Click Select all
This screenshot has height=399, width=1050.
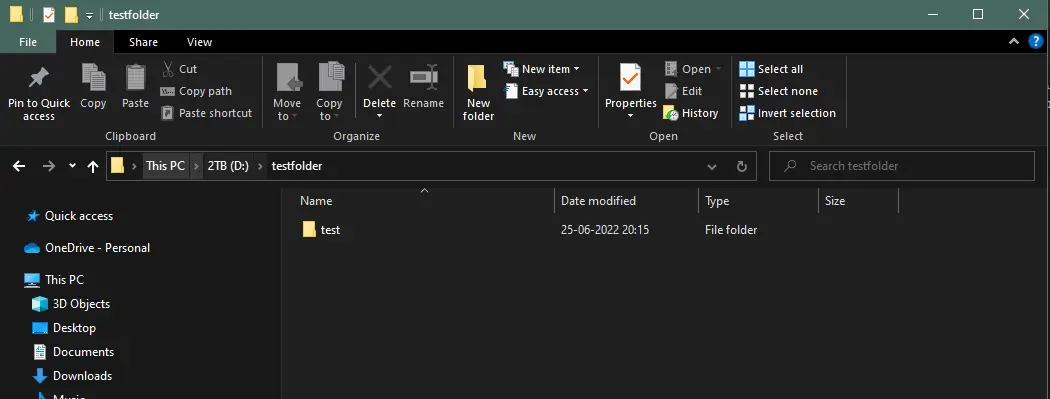(x=771, y=69)
